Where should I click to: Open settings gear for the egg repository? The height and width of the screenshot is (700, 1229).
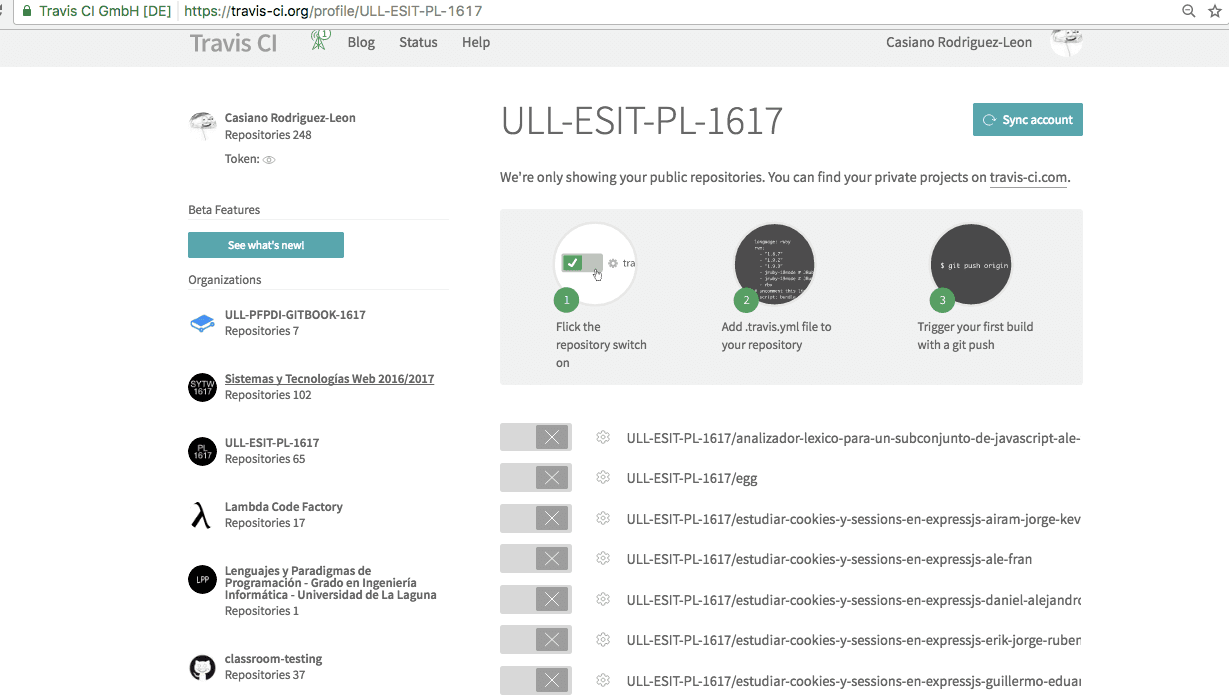603,478
